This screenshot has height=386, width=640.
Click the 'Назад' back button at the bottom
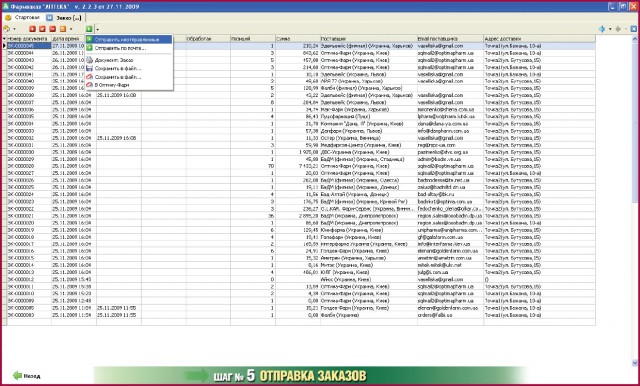click(x=27, y=376)
